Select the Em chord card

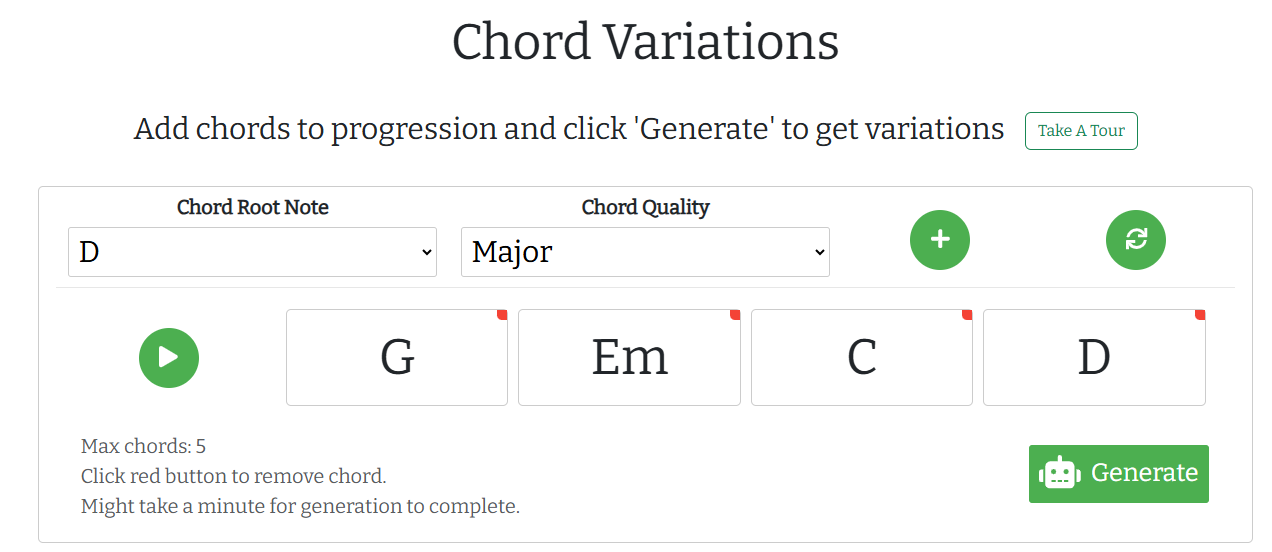tap(629, 358)
